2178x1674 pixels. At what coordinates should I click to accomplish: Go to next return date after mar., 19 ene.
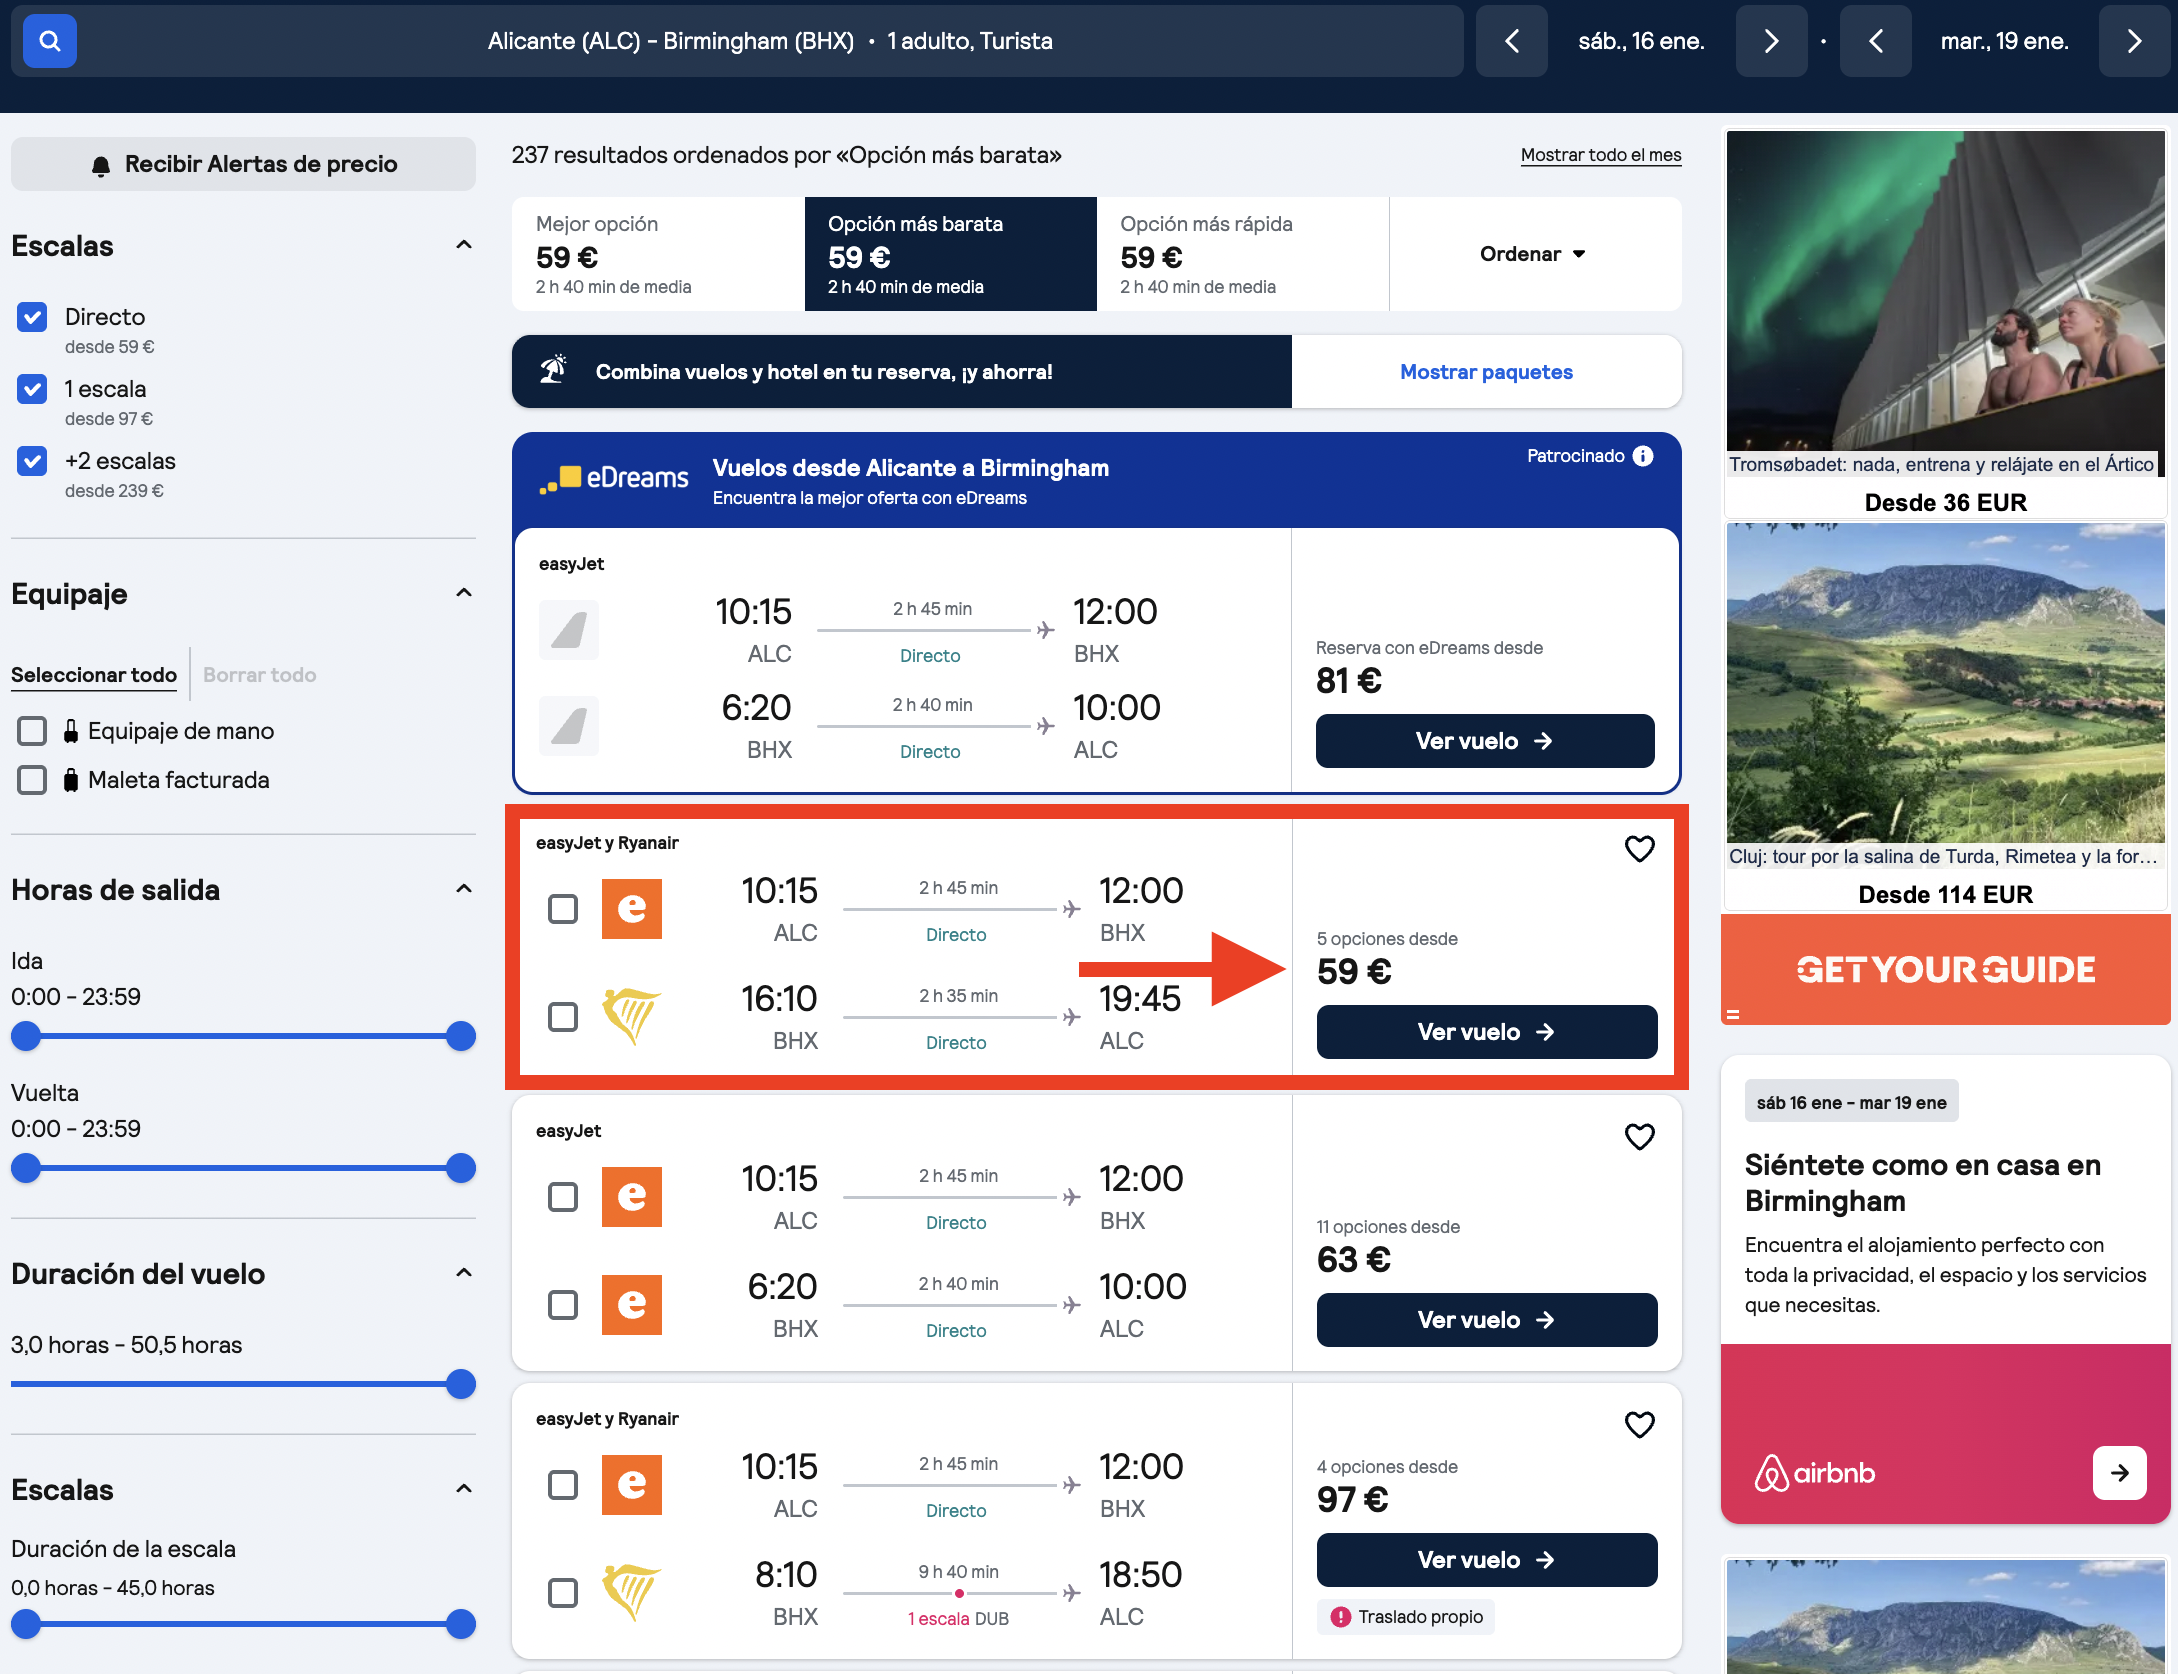[2134, 41]
